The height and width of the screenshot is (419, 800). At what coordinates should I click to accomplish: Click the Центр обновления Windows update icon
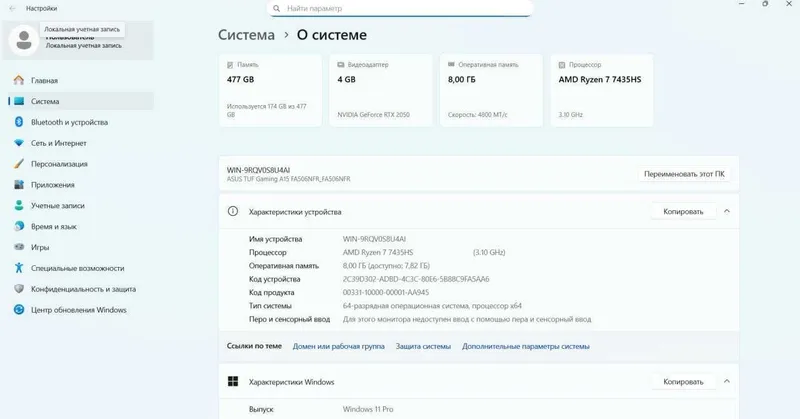(x=19, y=310)
